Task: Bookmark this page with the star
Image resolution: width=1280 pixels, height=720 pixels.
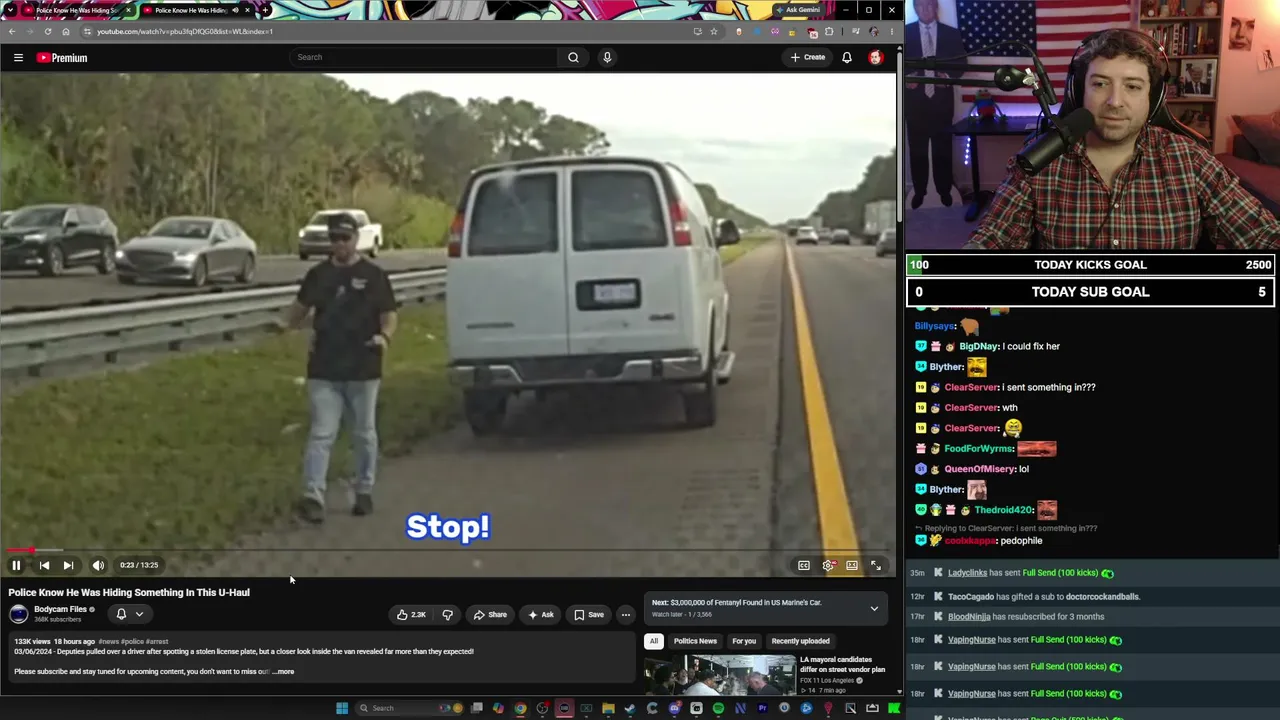Action: 713,31
